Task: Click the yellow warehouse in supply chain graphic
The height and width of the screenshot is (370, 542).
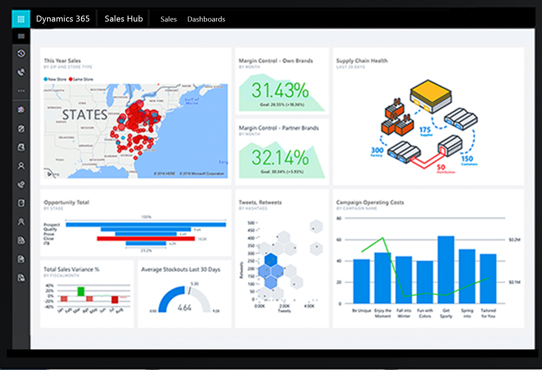Action: 431,95
